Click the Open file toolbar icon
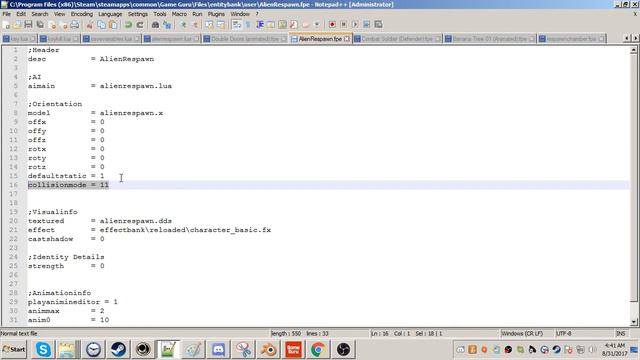Screen dimensions: 640x360 [x=17, y=25]
